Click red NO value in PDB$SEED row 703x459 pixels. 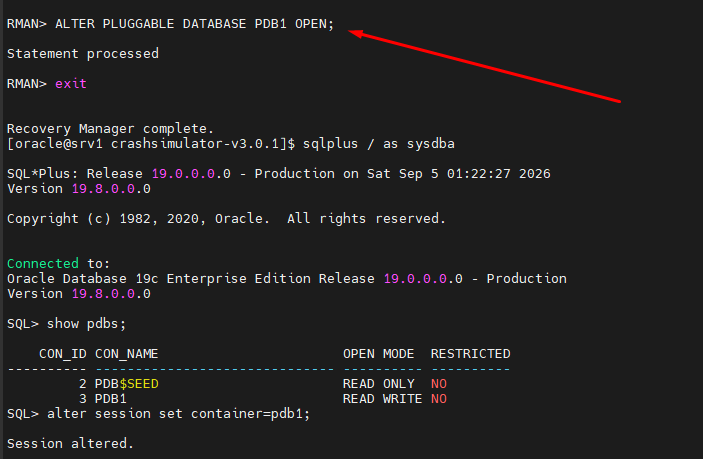pyautogui.click(x=439, y=384)
